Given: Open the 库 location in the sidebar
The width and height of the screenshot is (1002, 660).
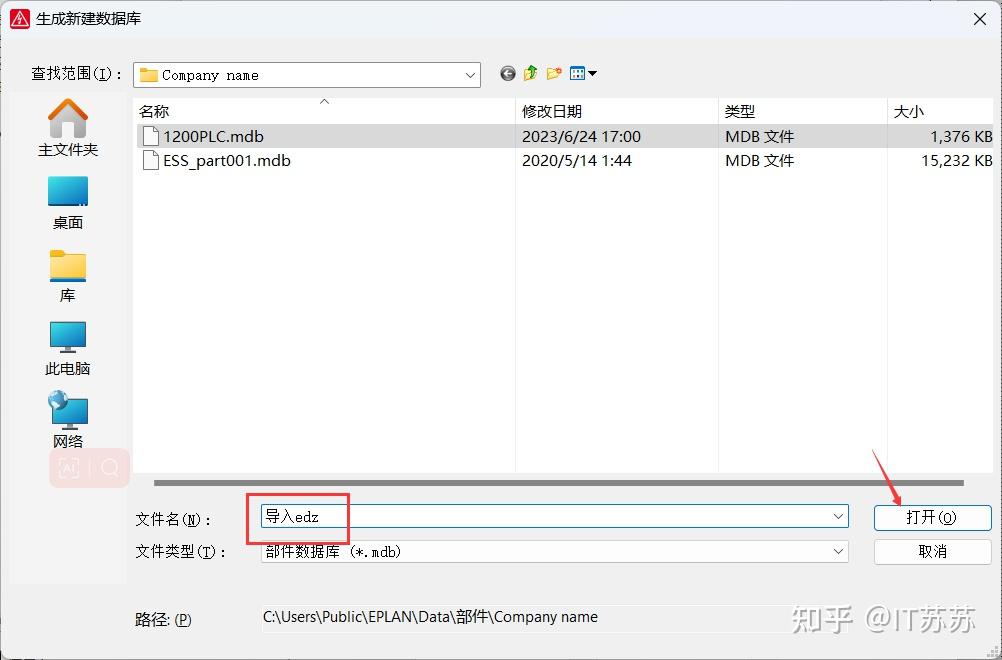Looking at the screenshot, I should (67, 273).
